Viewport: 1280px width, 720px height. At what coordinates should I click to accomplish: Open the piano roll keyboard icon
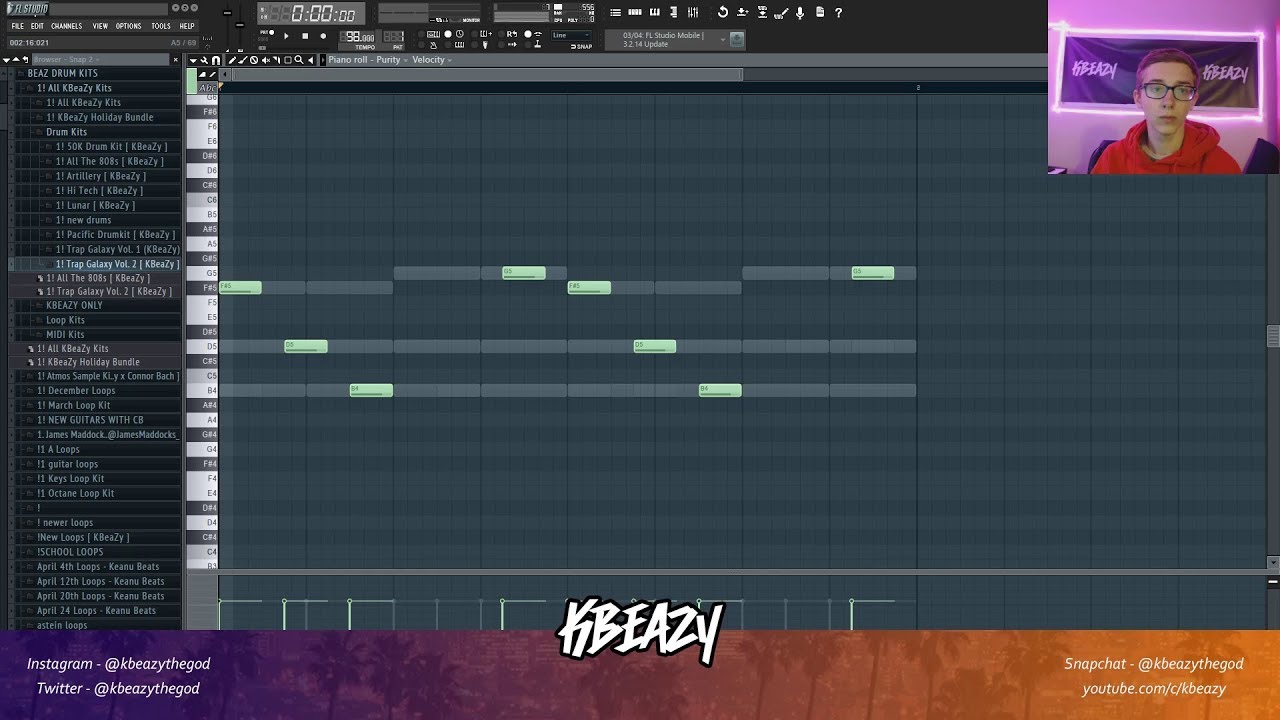tap(654, 12)
